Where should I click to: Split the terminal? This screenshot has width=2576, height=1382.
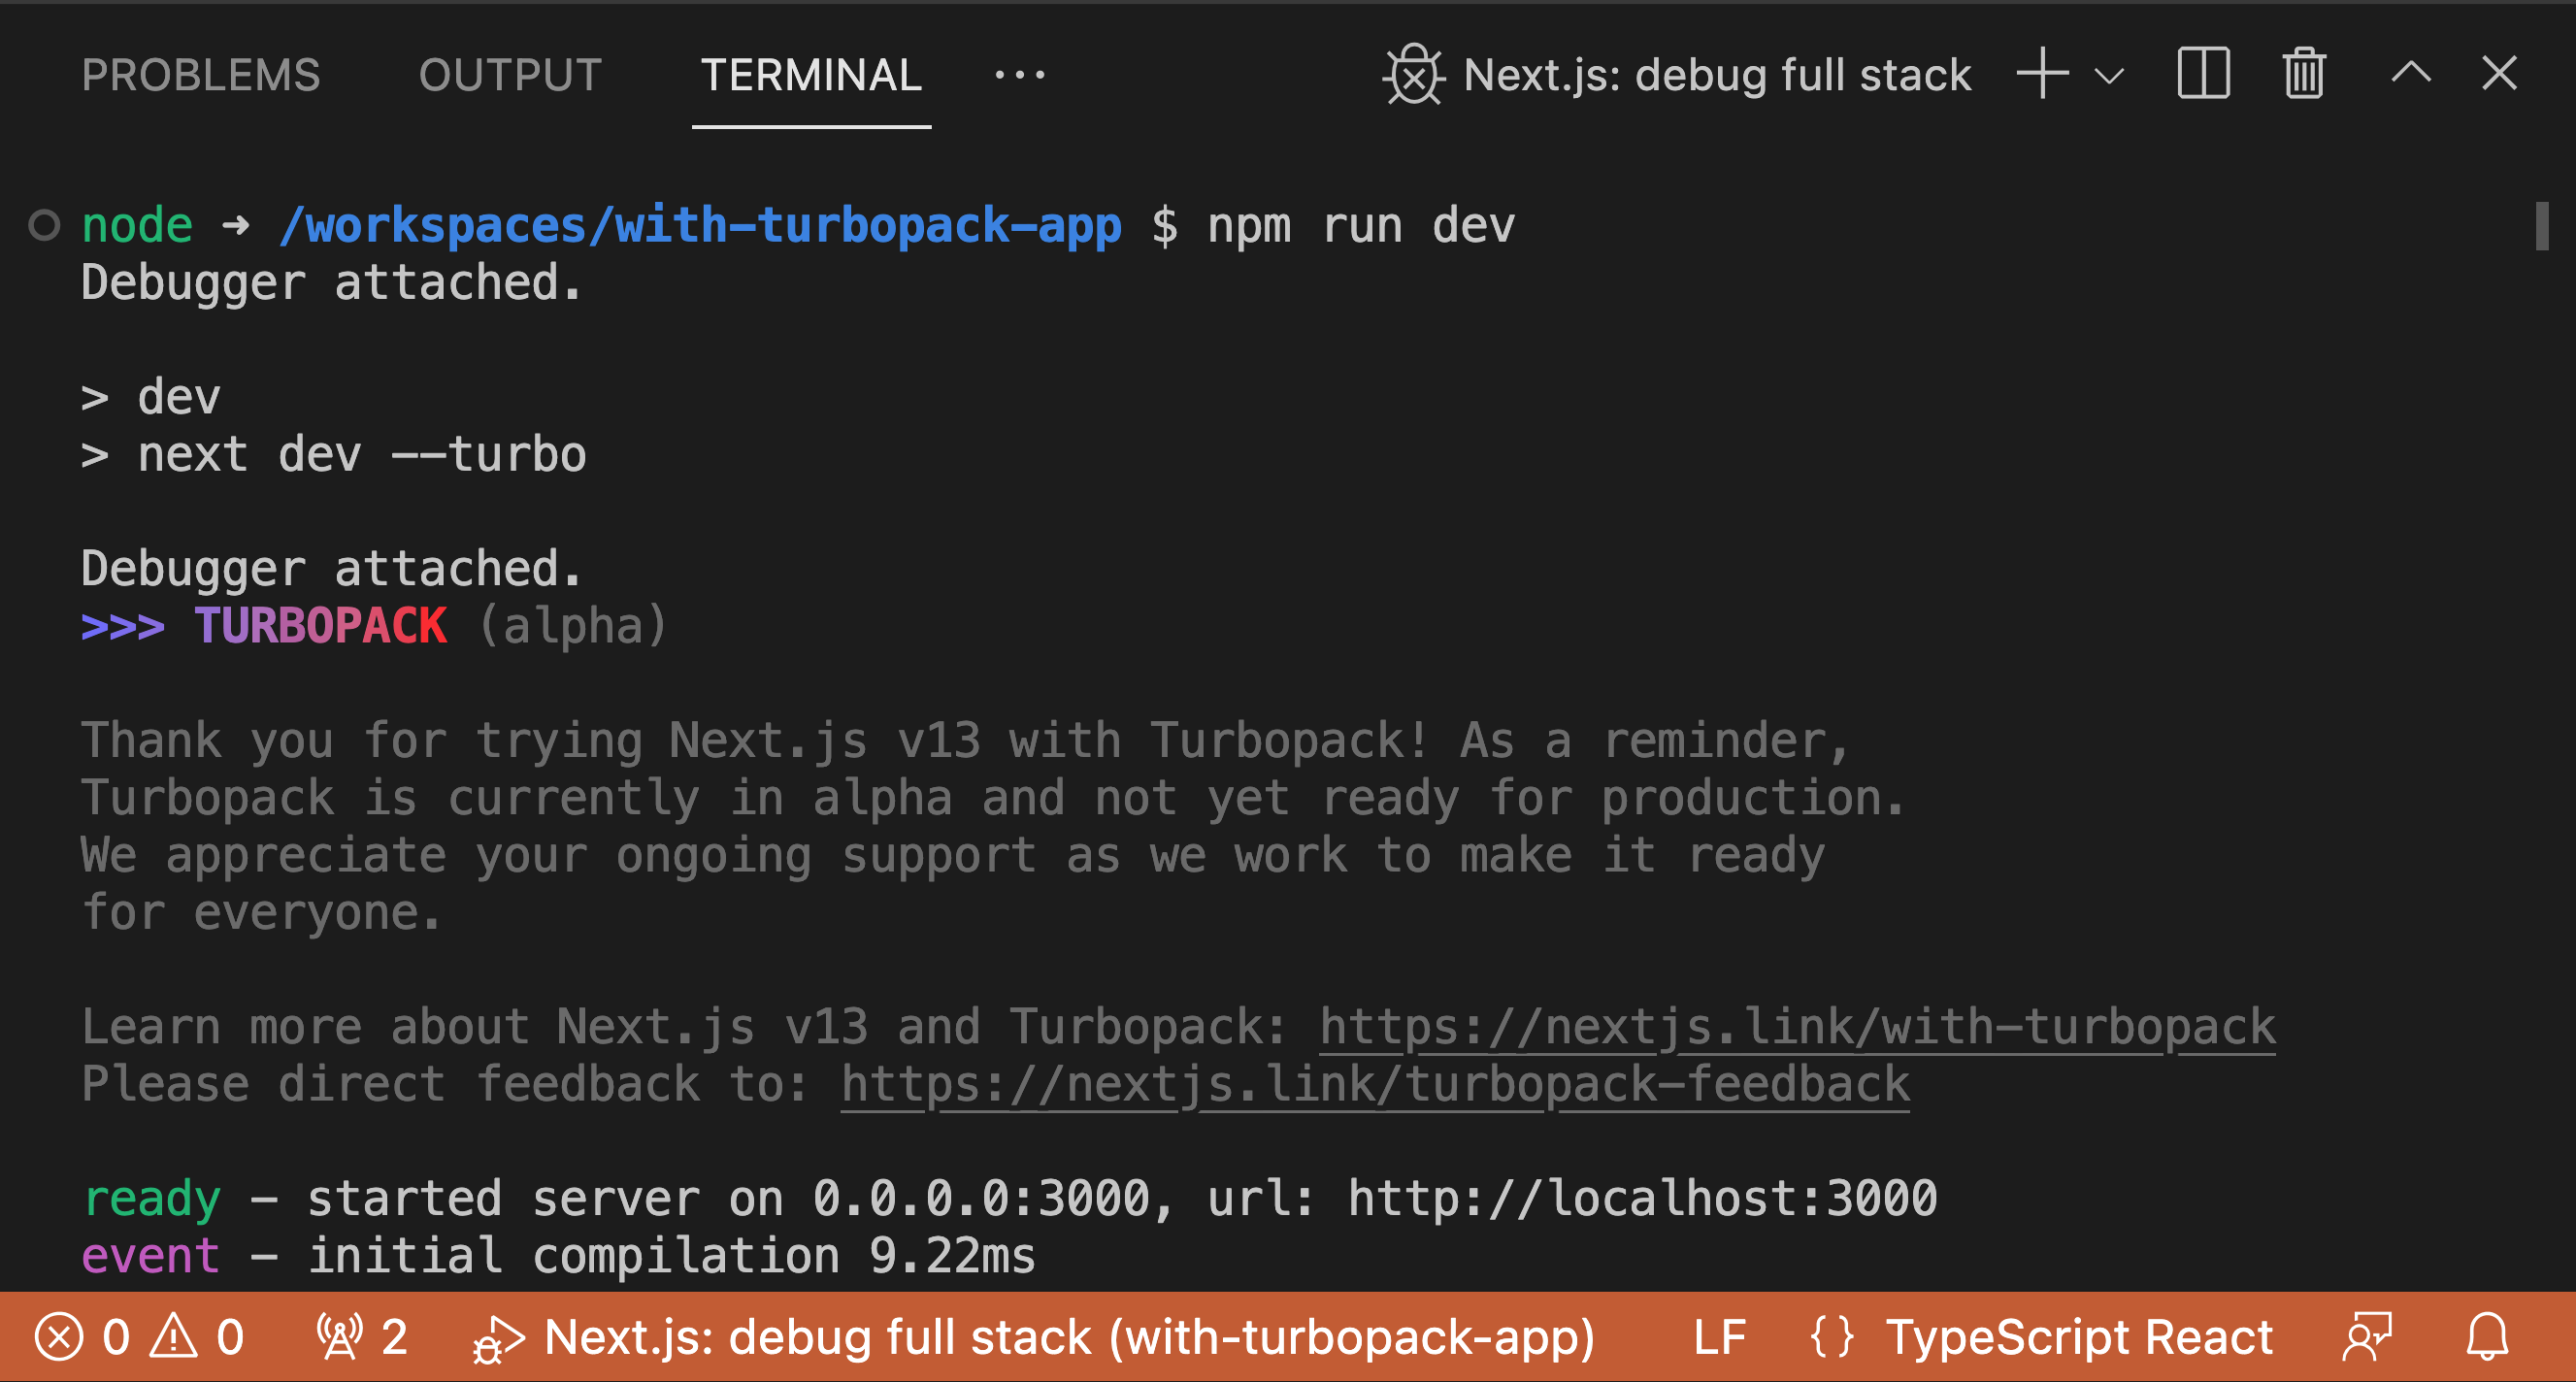(x=2203, y=74)
